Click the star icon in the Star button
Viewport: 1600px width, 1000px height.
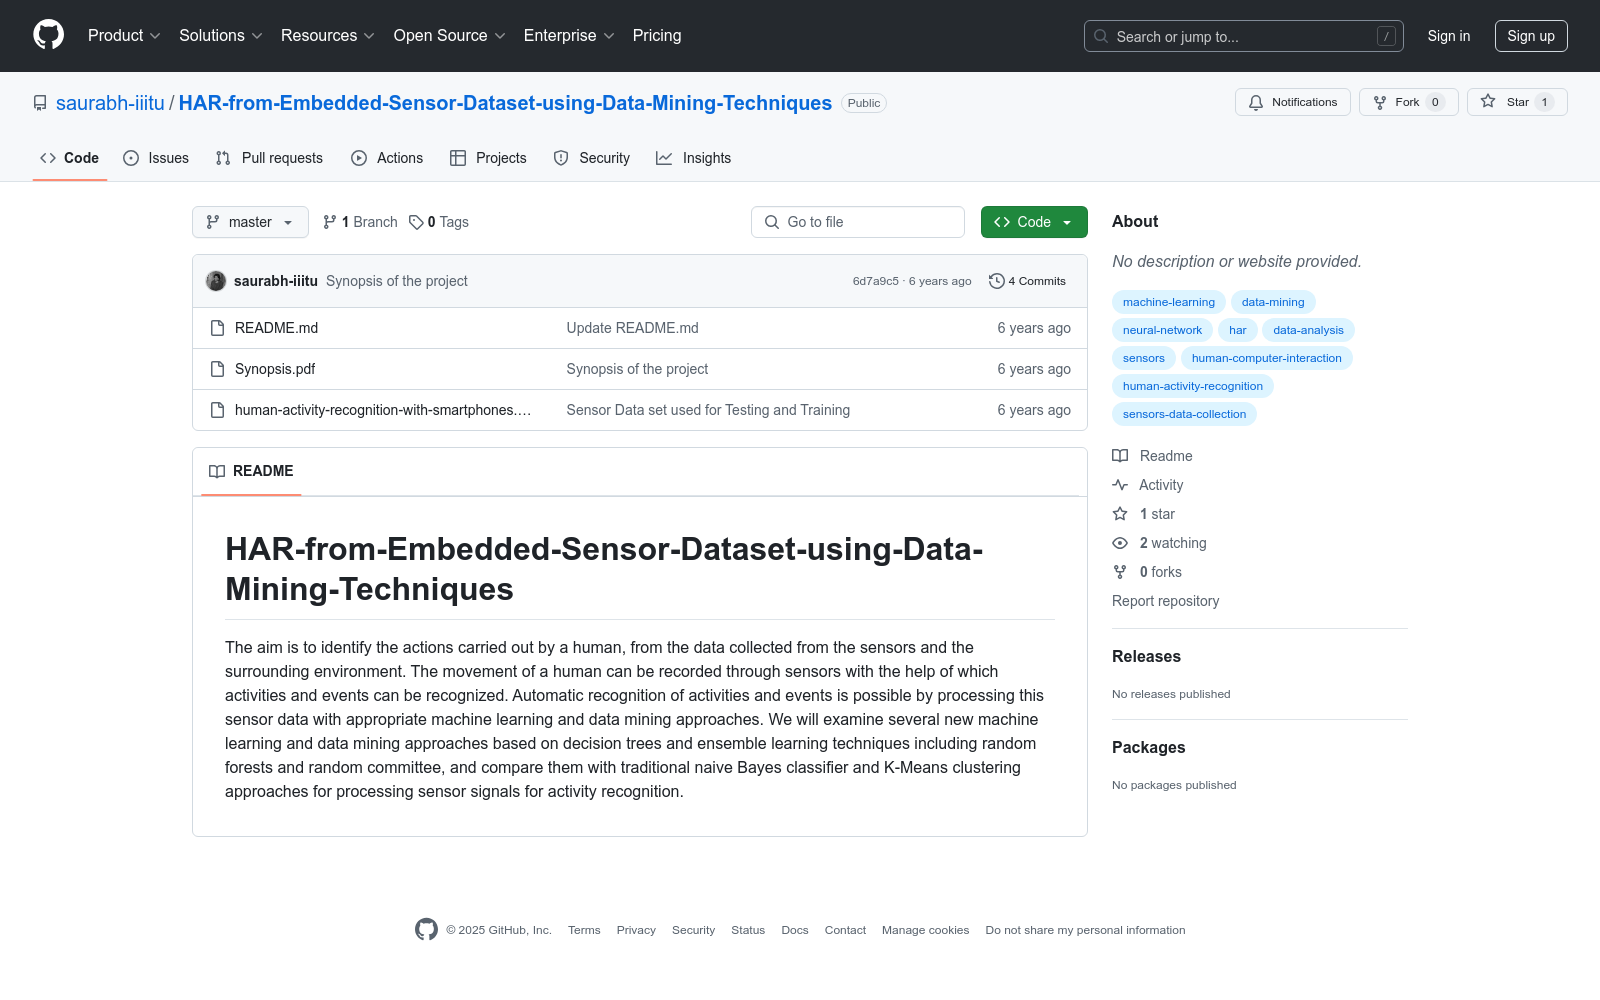click(x=1488, y=102)
